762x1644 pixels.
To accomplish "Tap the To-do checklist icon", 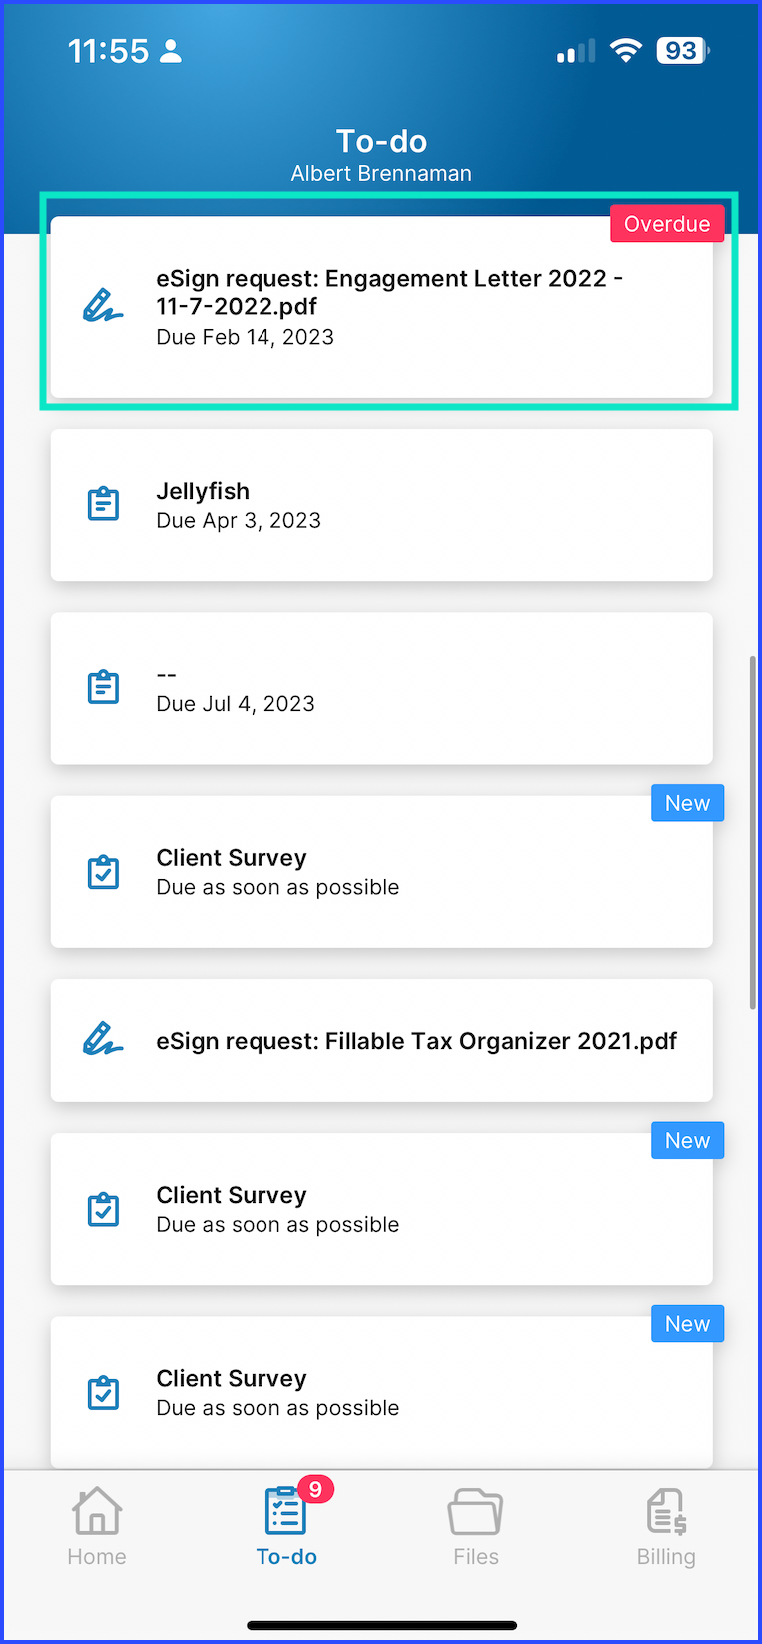I will (285, 1512).
